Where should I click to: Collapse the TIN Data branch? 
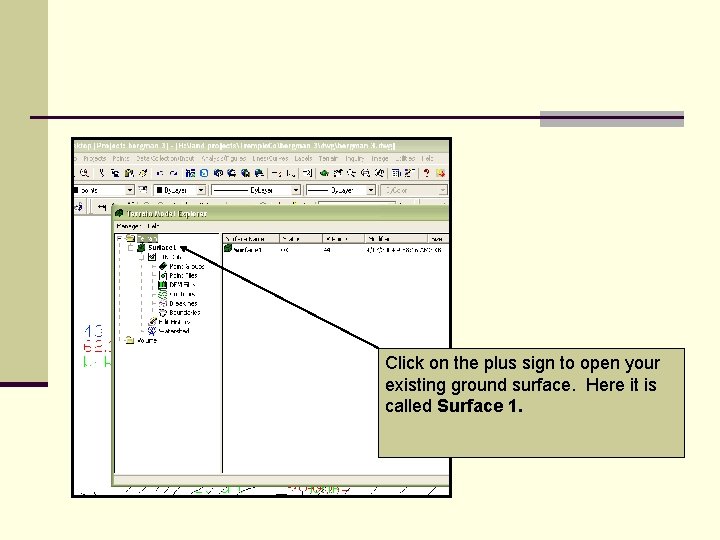142,257
